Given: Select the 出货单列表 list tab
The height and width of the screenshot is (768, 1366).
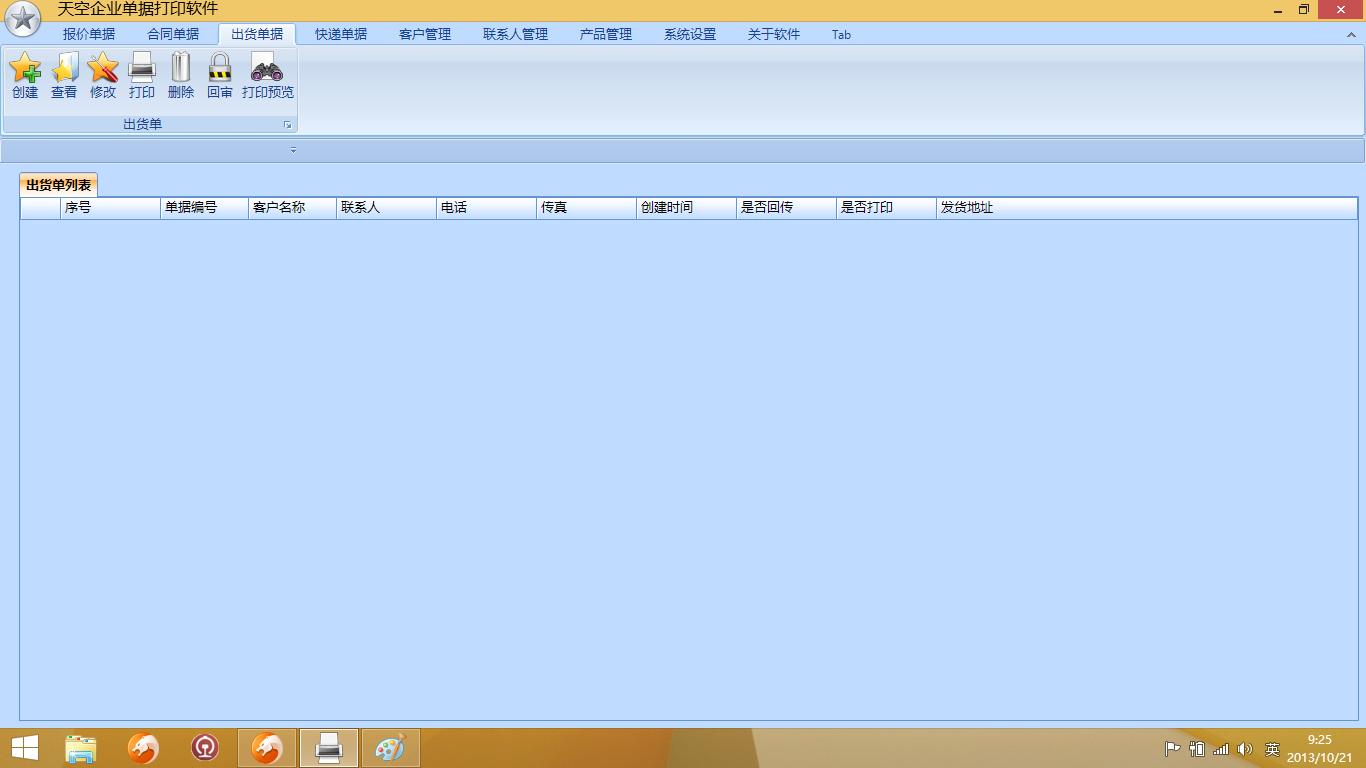Looking at the screenshot, I should [x=58, y=185].
